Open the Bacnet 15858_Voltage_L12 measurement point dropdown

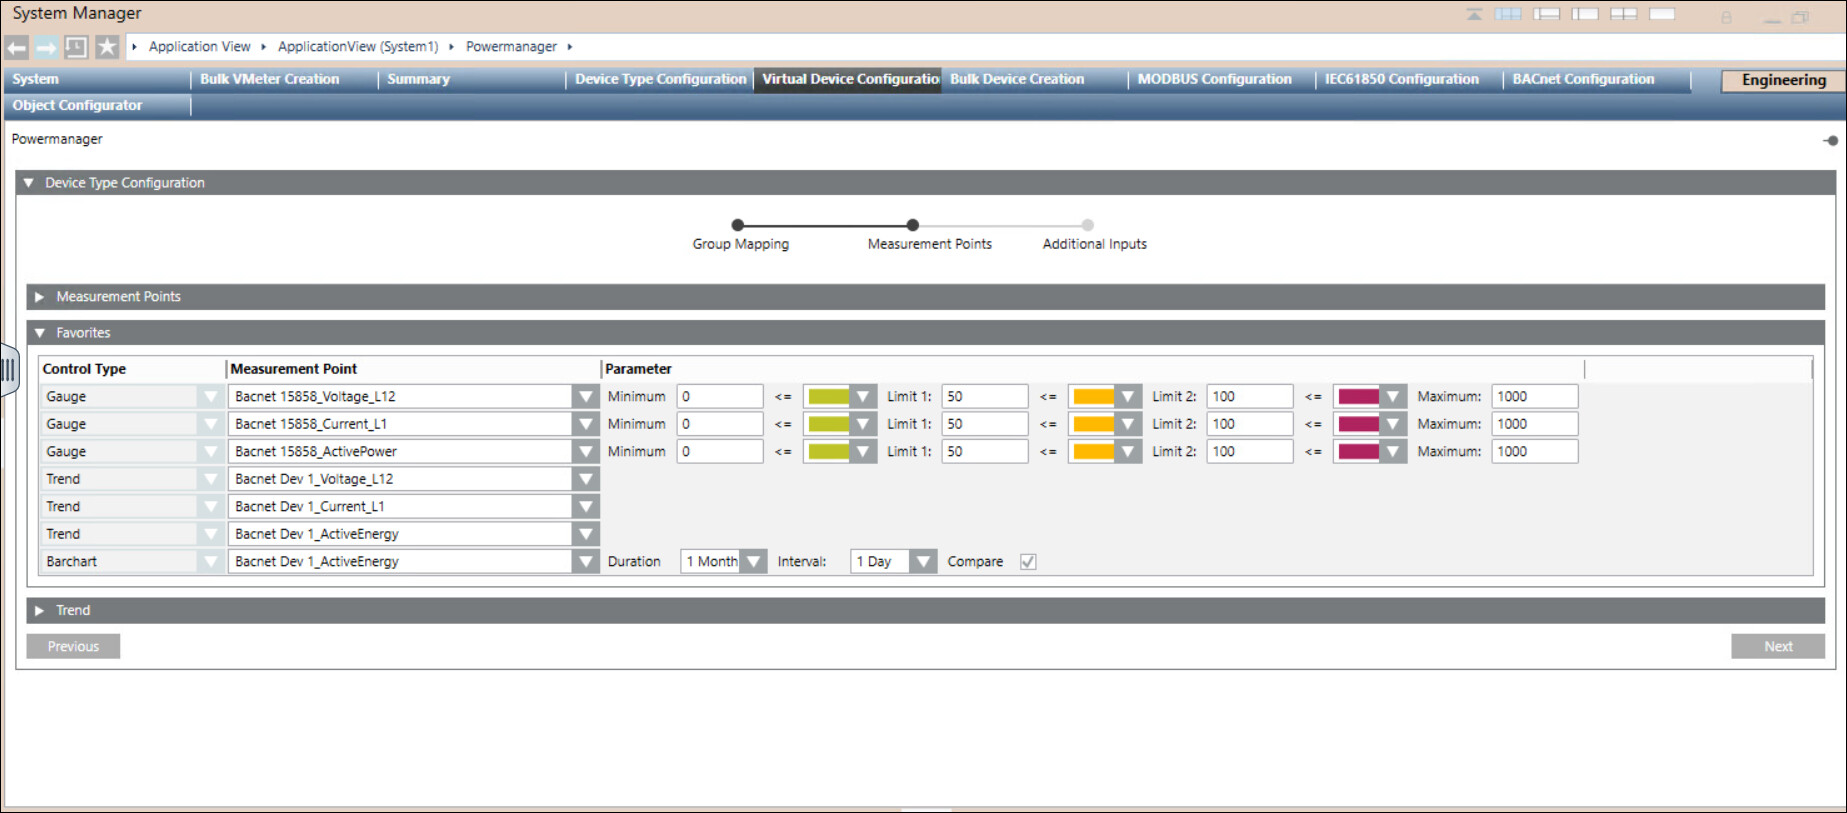pyautogui.click(x=586, y=397)
